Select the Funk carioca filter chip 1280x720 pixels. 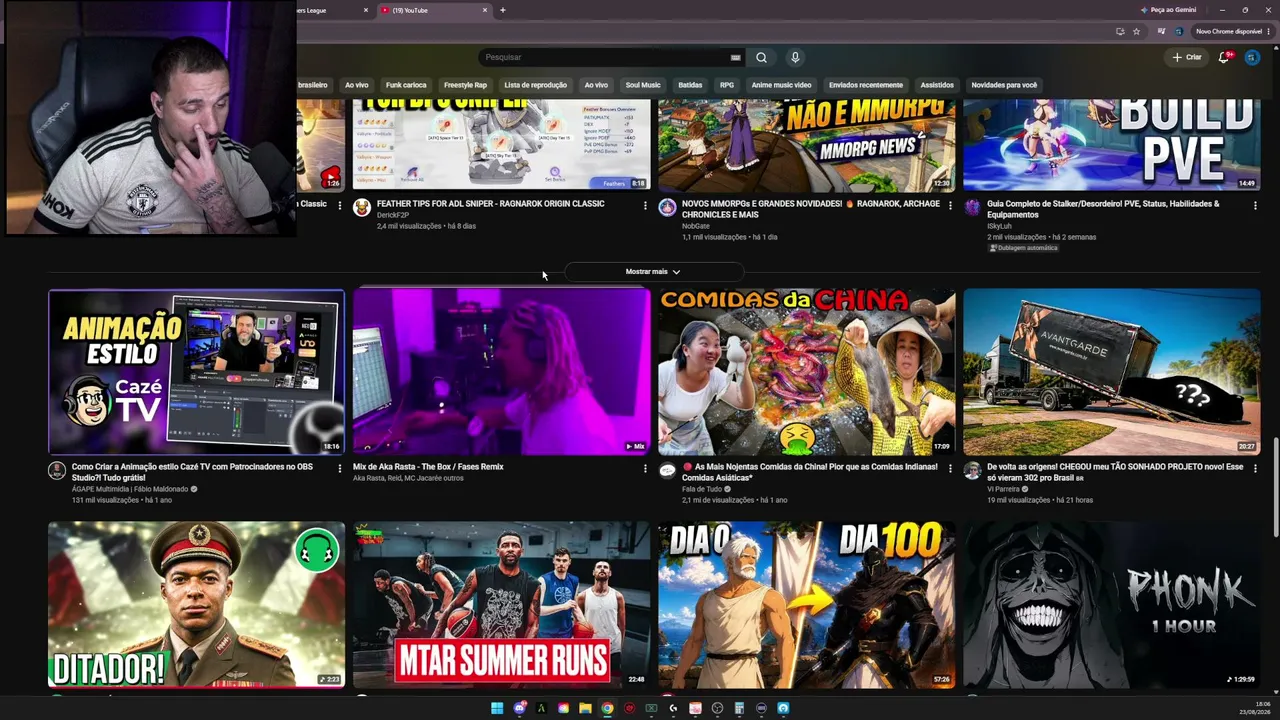click(406, 85)
